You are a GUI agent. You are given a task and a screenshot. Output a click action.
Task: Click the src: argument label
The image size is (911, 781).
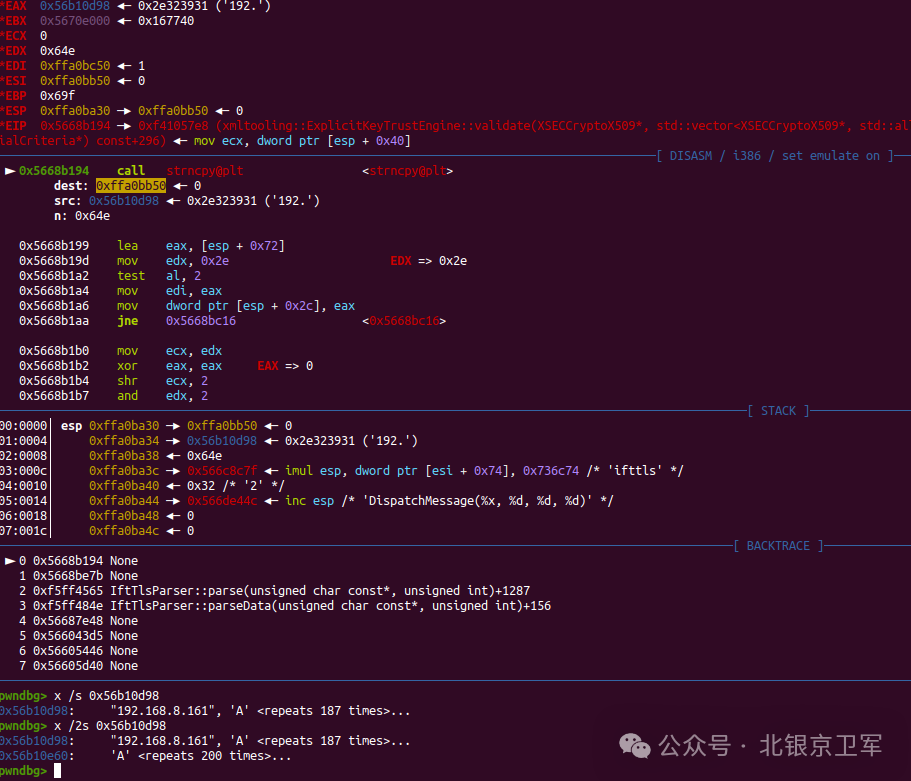[x=67, y=201]
